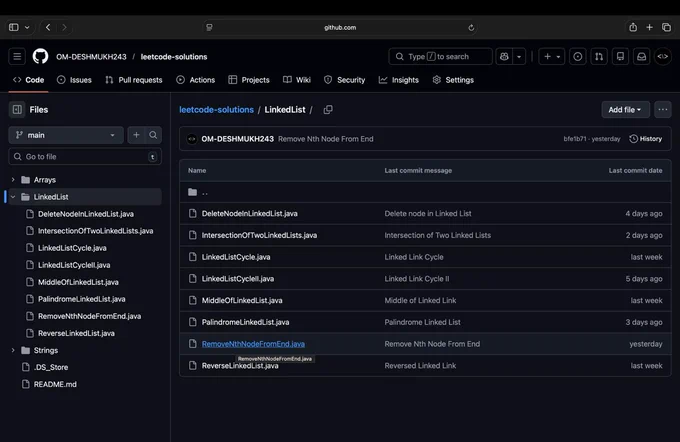Open the notifications inbox icon
Viewport: 680px width, 442px height.
click(x=641, y=56)
